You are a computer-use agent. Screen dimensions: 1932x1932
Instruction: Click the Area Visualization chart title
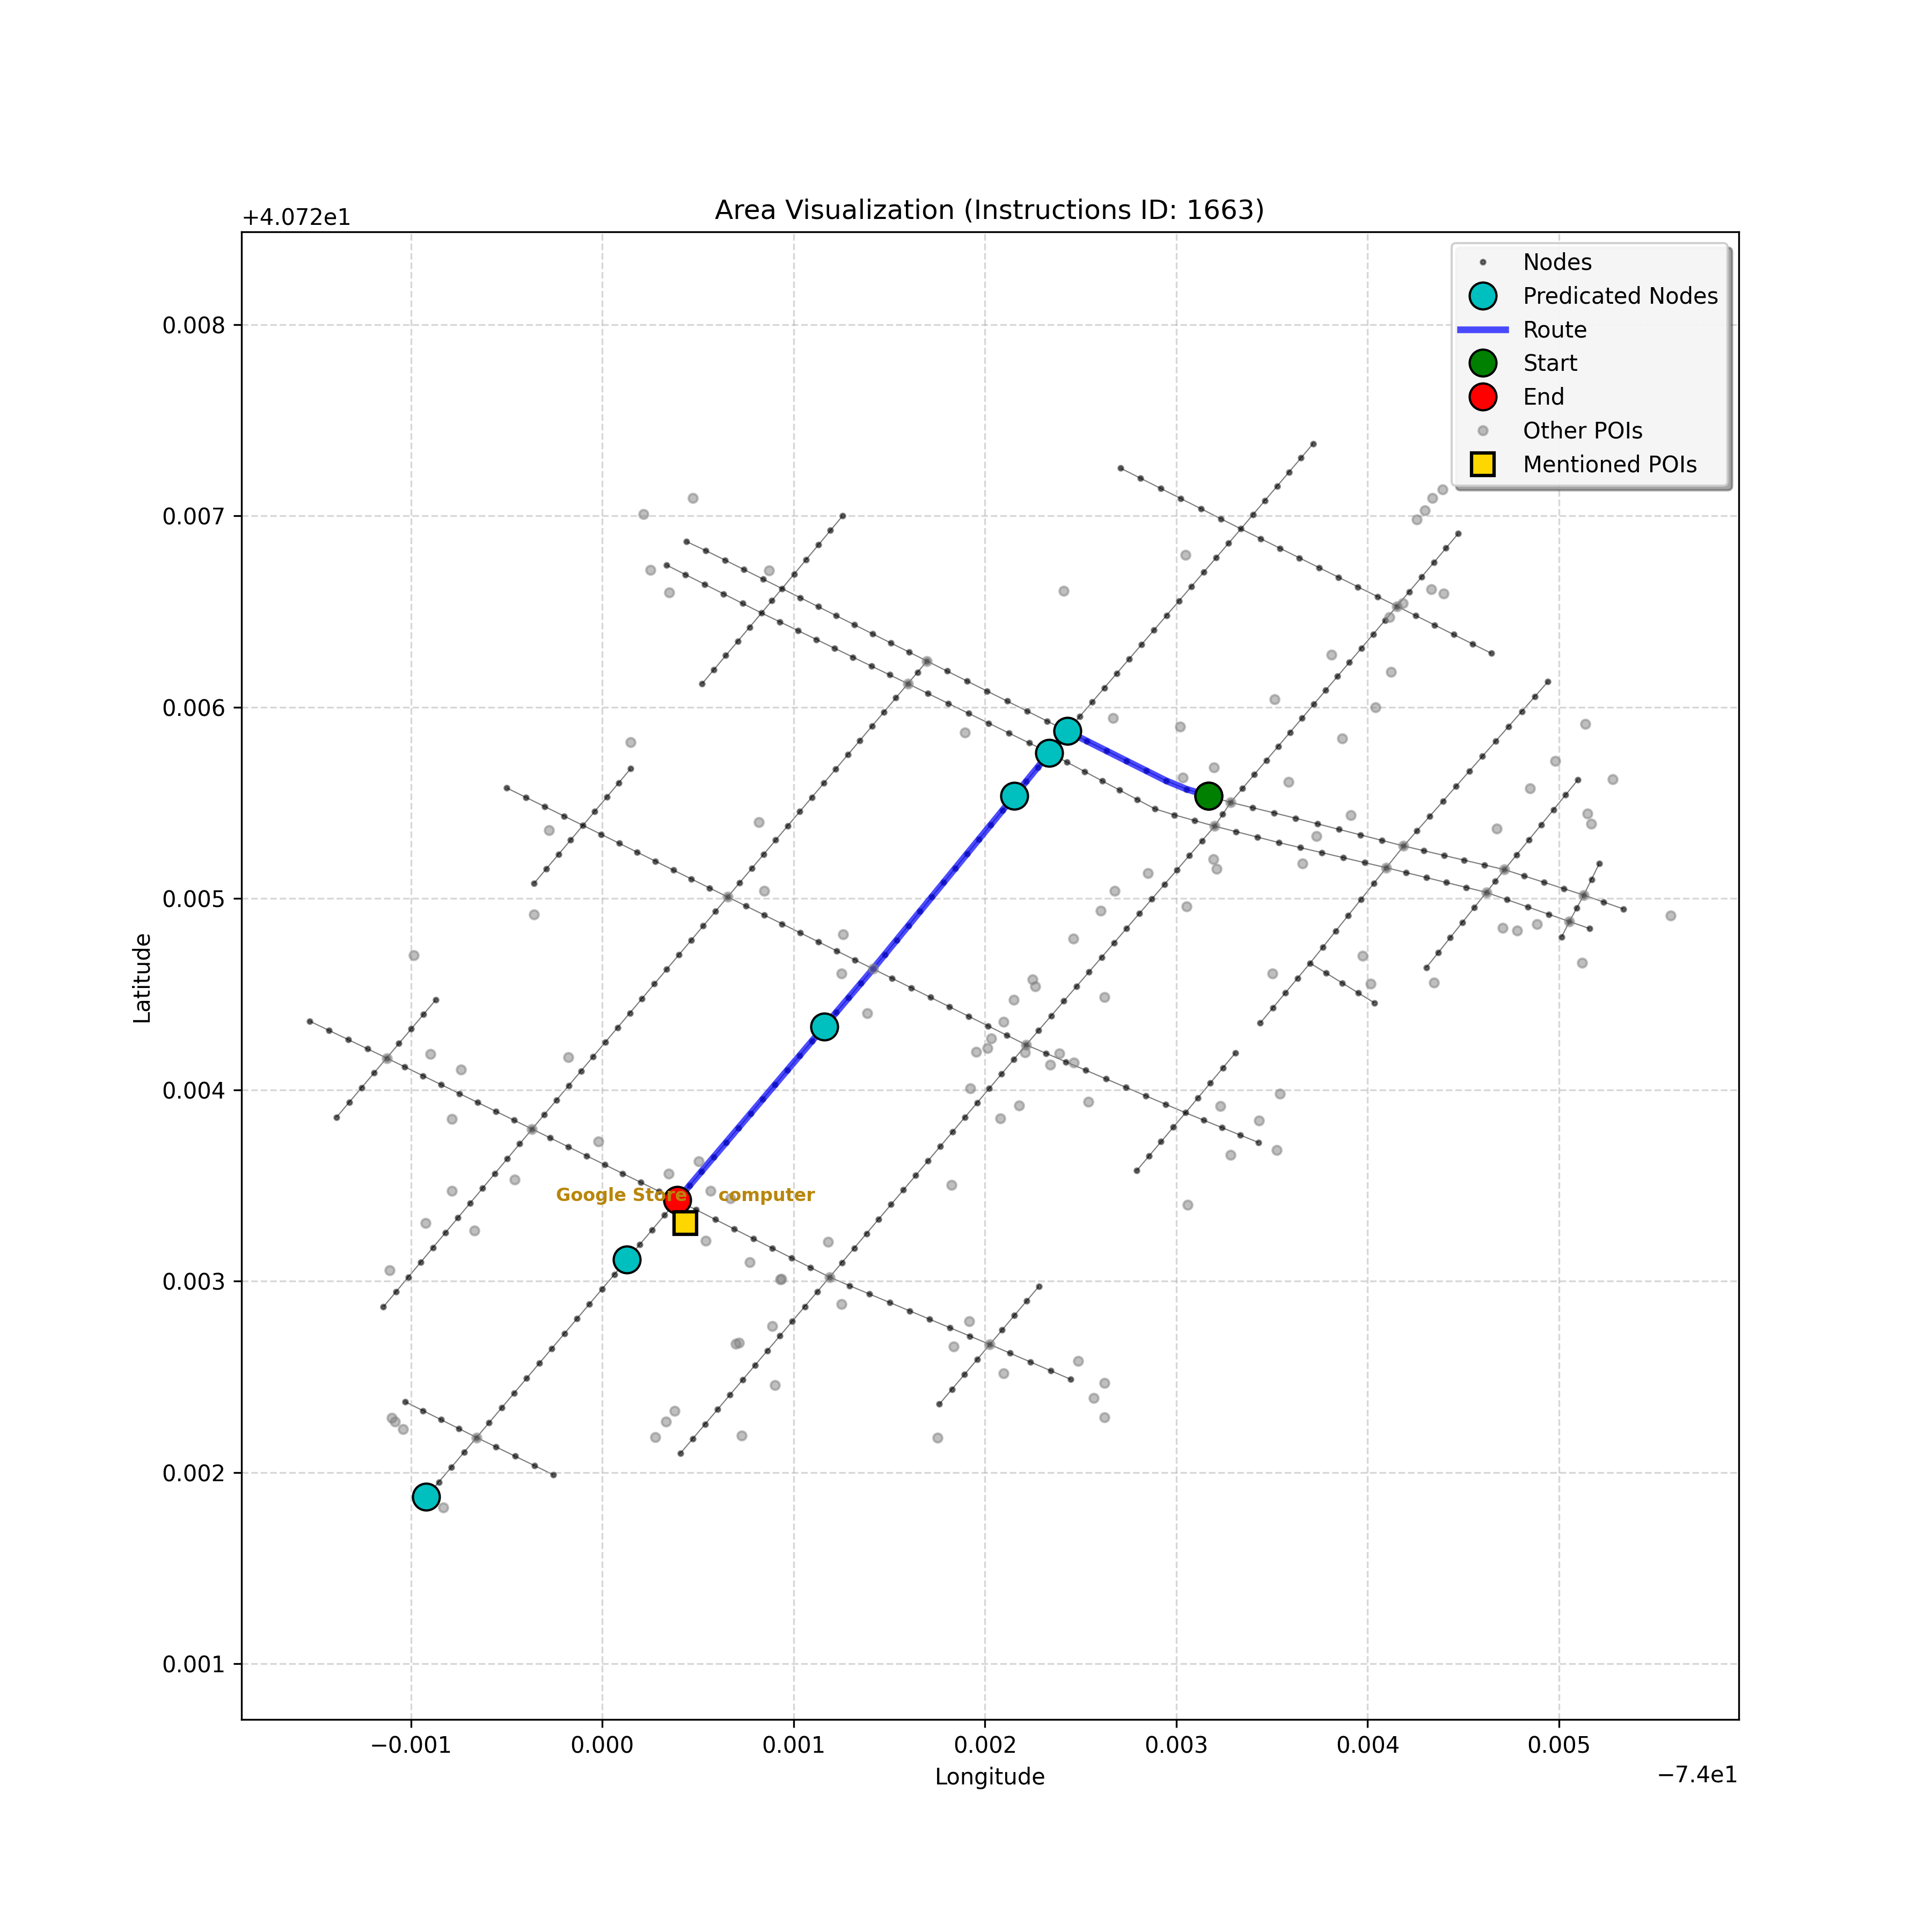[x=989, y=210]
